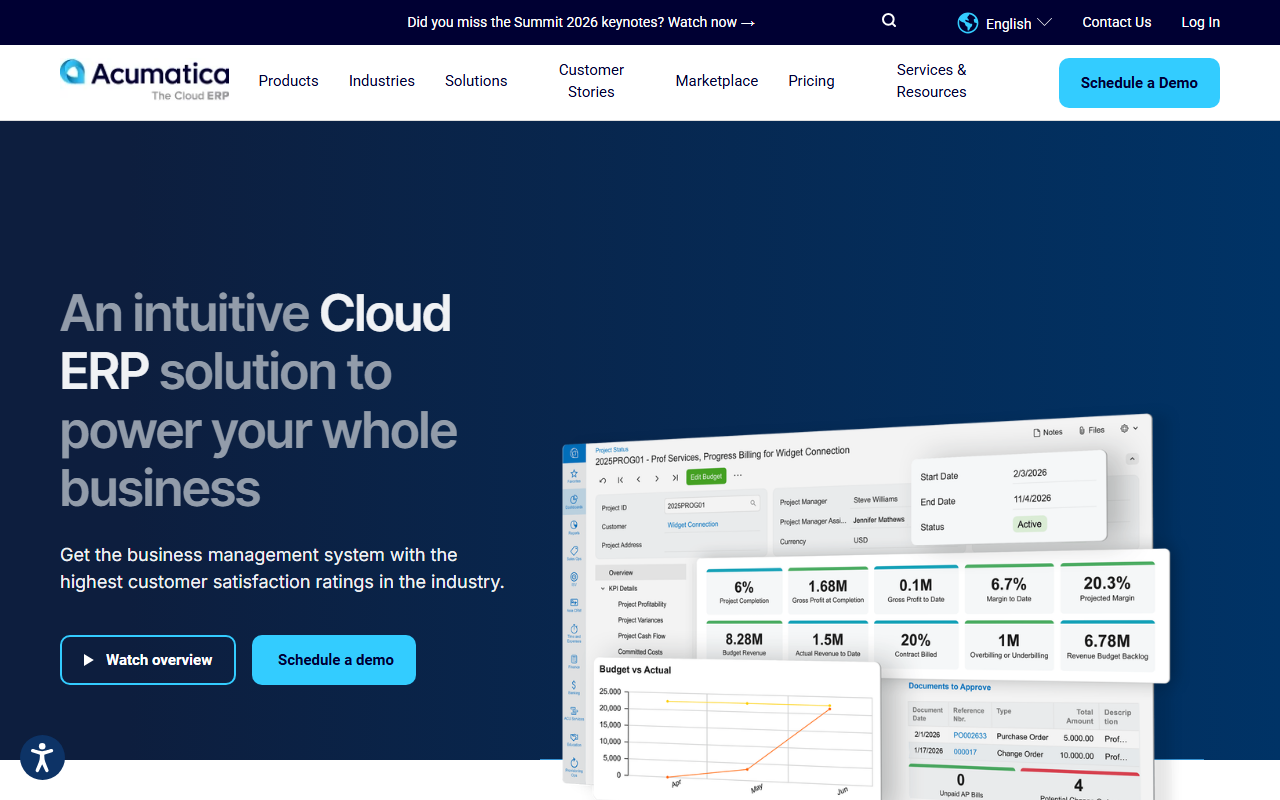Viewport: 1280px width, 800px height.
Task: Click the 6% Project Completion tile
Action: pyautogui.click(x=744, y=590)
